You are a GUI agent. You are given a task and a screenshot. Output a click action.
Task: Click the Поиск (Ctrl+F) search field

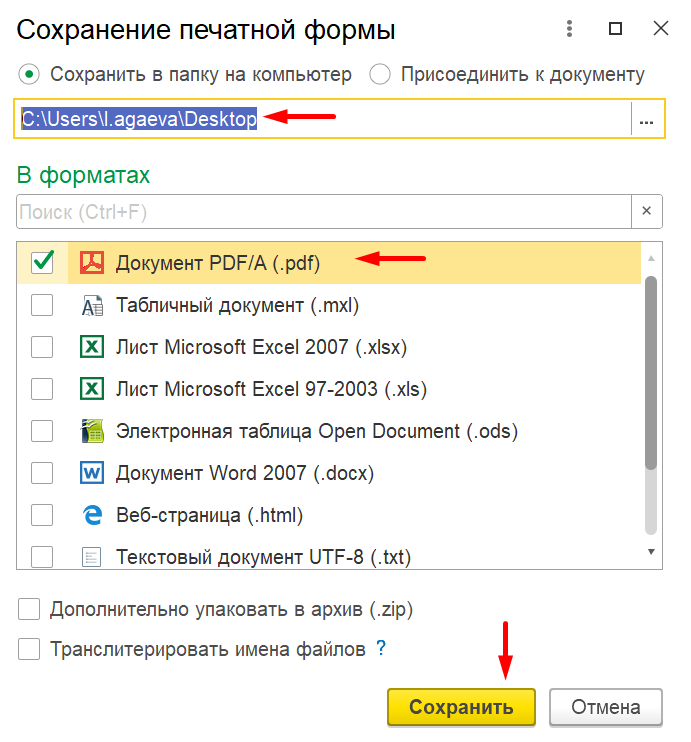(x=324, y=212)
